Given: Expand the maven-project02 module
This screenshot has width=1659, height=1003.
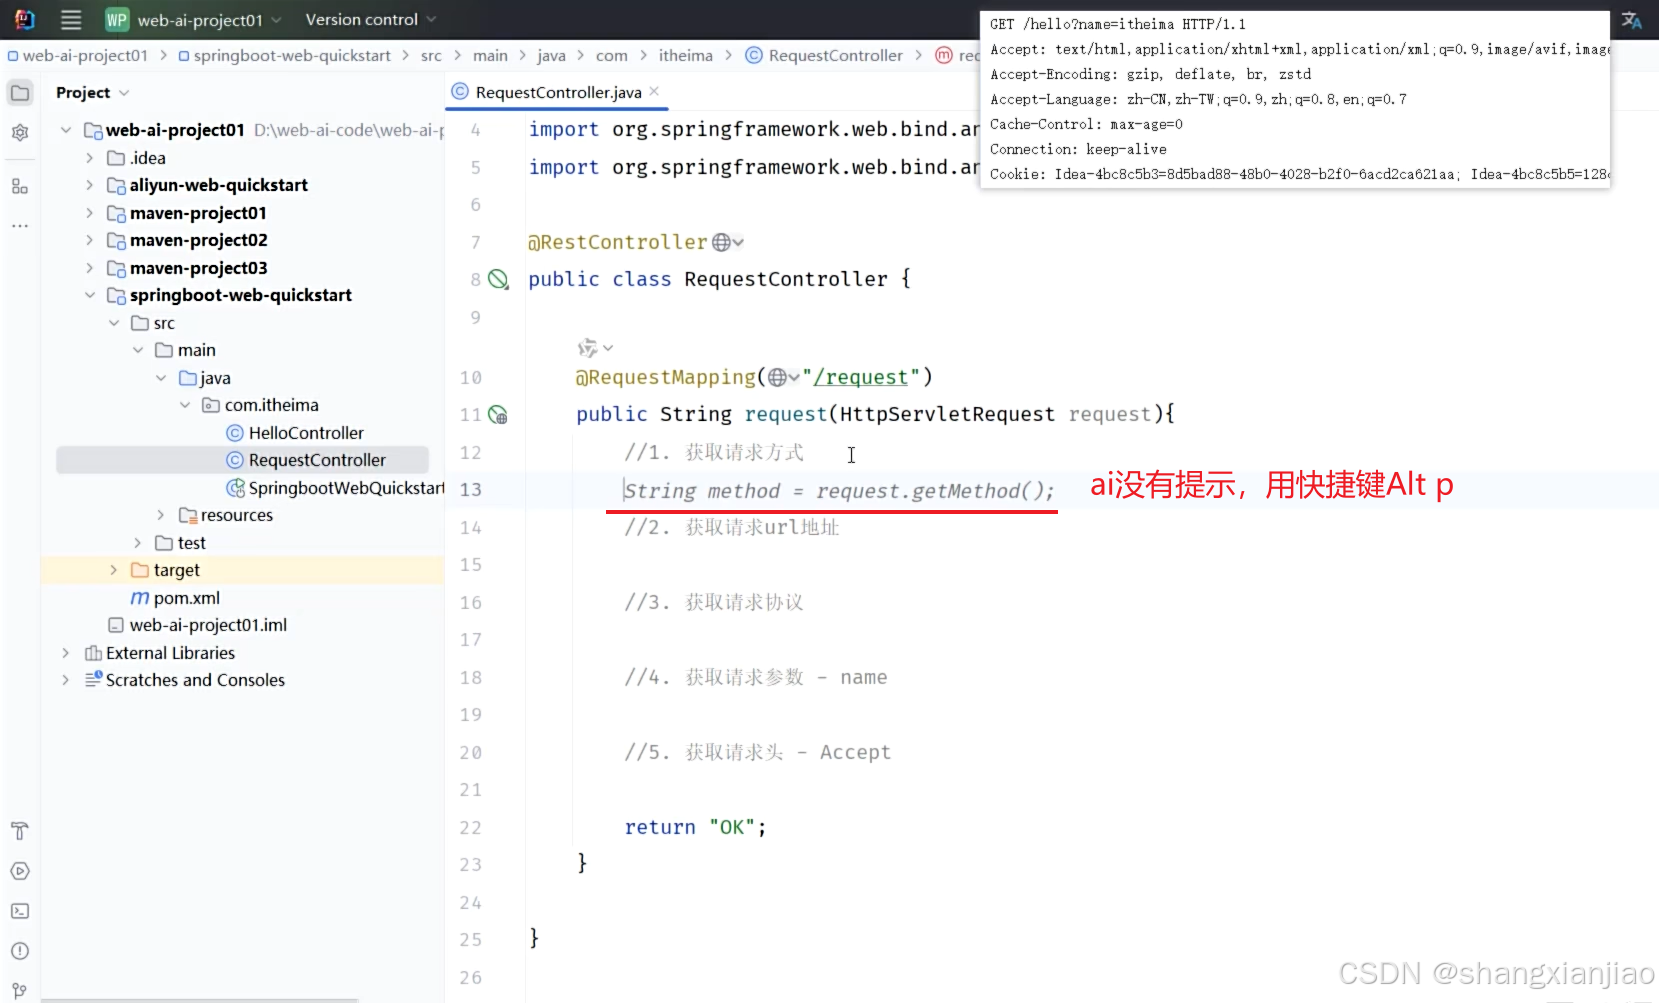Looking at the screenshot, I should 90,240.
